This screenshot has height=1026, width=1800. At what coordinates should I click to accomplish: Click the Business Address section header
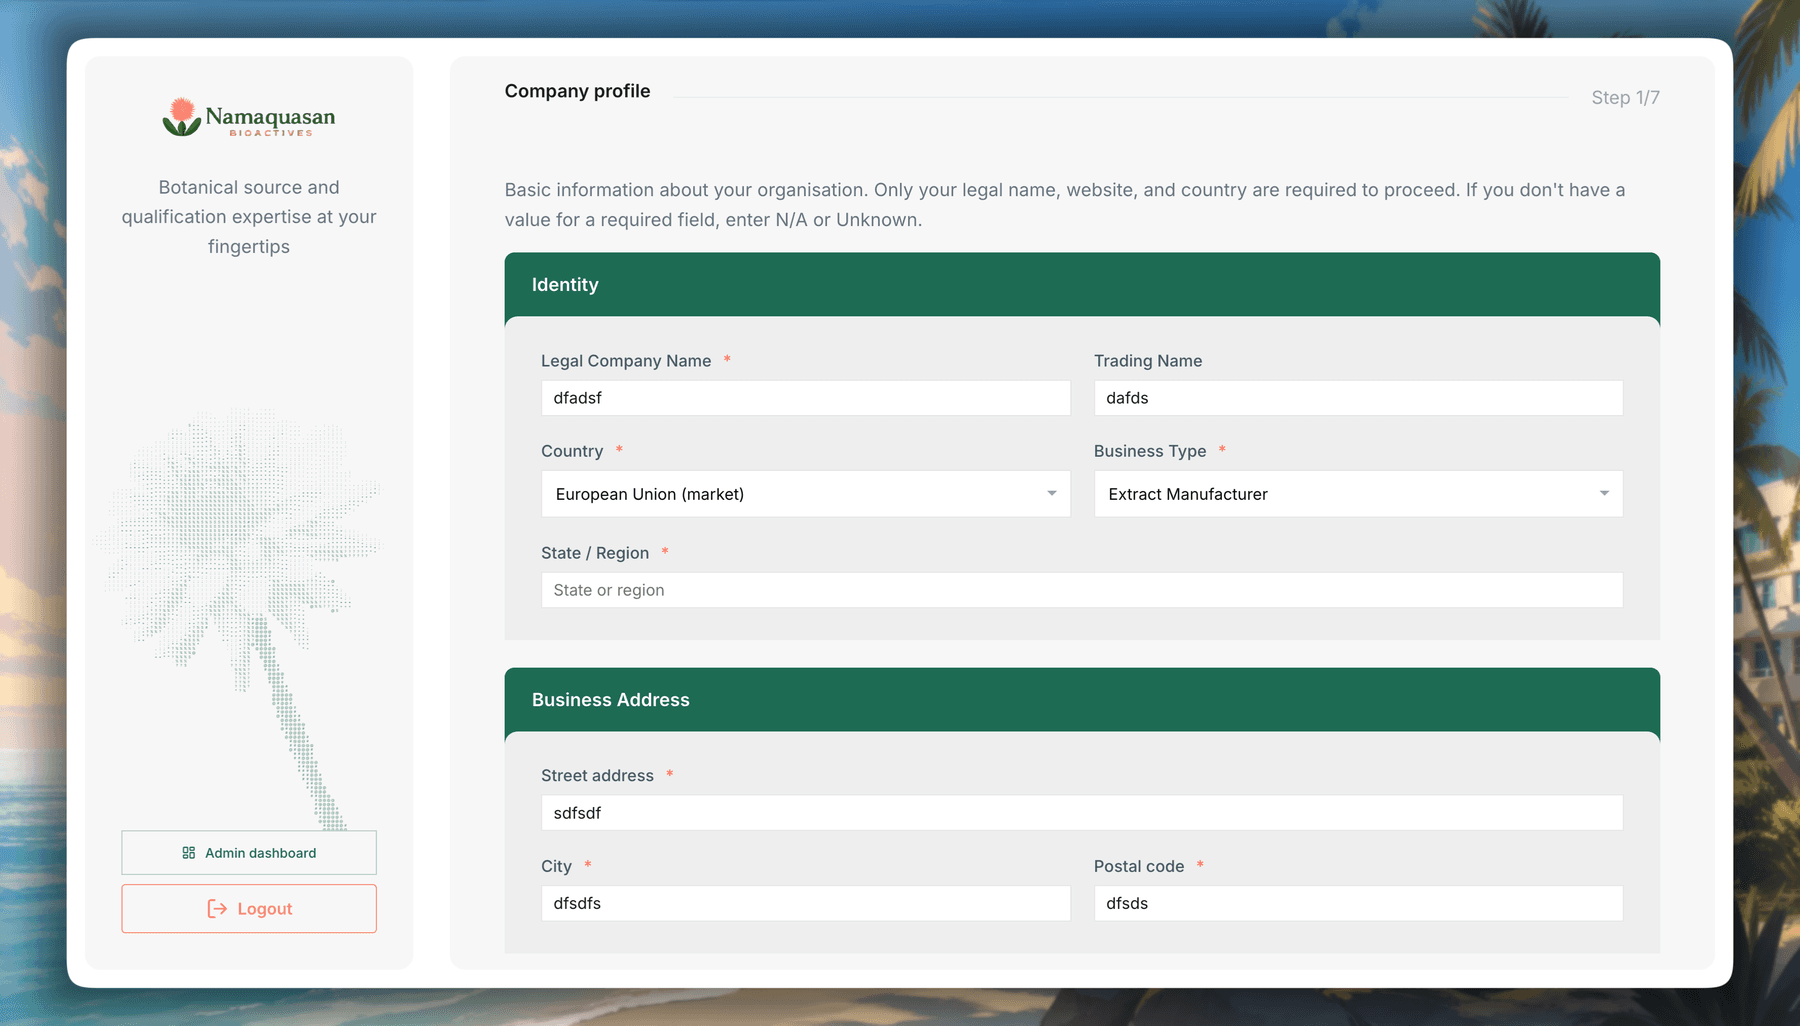pyautogui.click(x=1082, y=700)
